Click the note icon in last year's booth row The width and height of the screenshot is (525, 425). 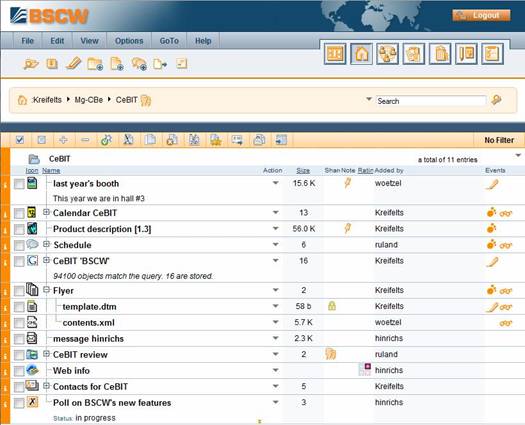click(x=348, y=183)
